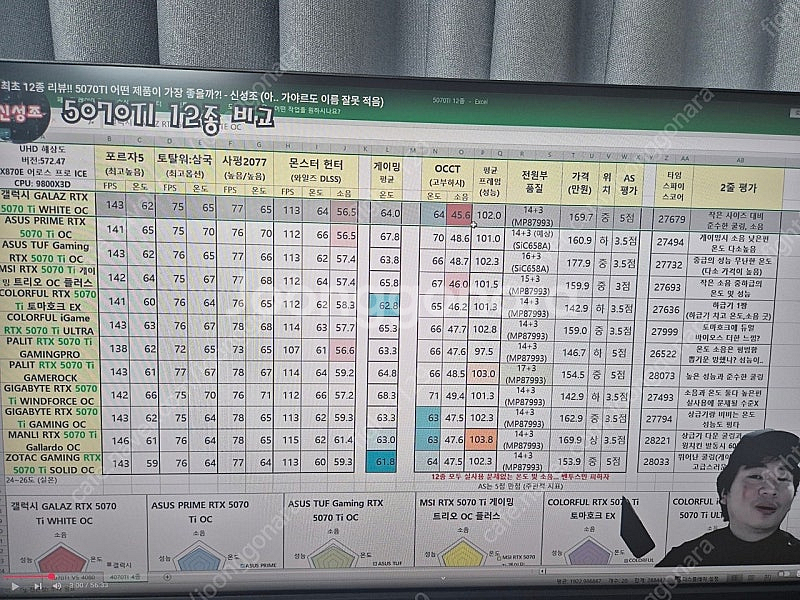Select the 포르자5 column header
Viewport: 800px width, 600px height.
(124, 163)
